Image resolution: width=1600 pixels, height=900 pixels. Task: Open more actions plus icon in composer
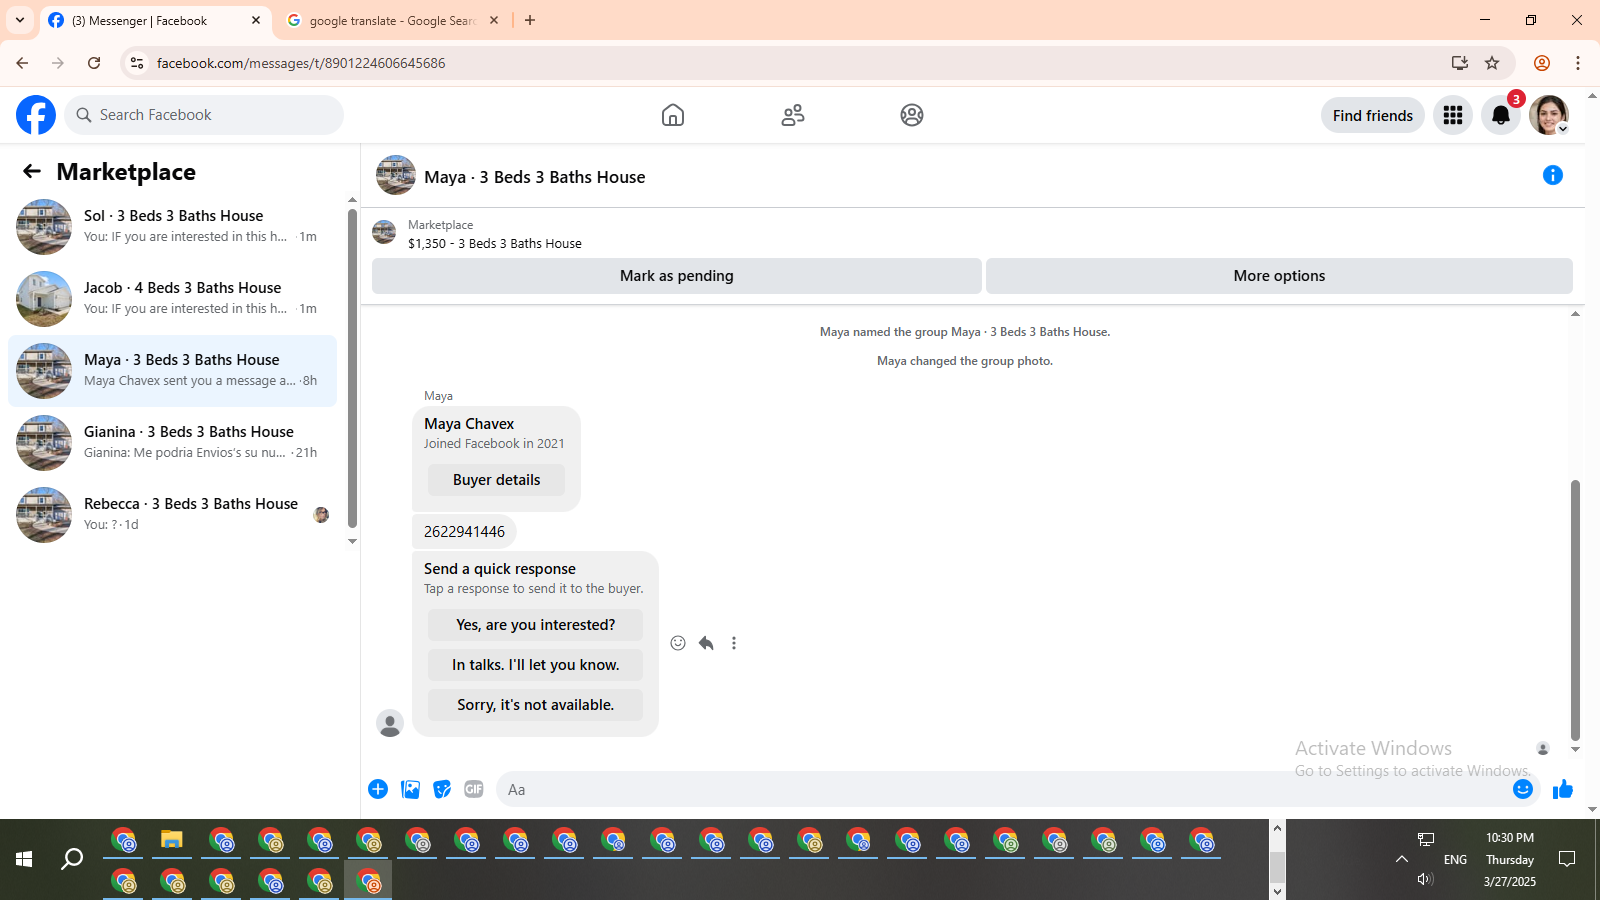(x=378, y=789)
